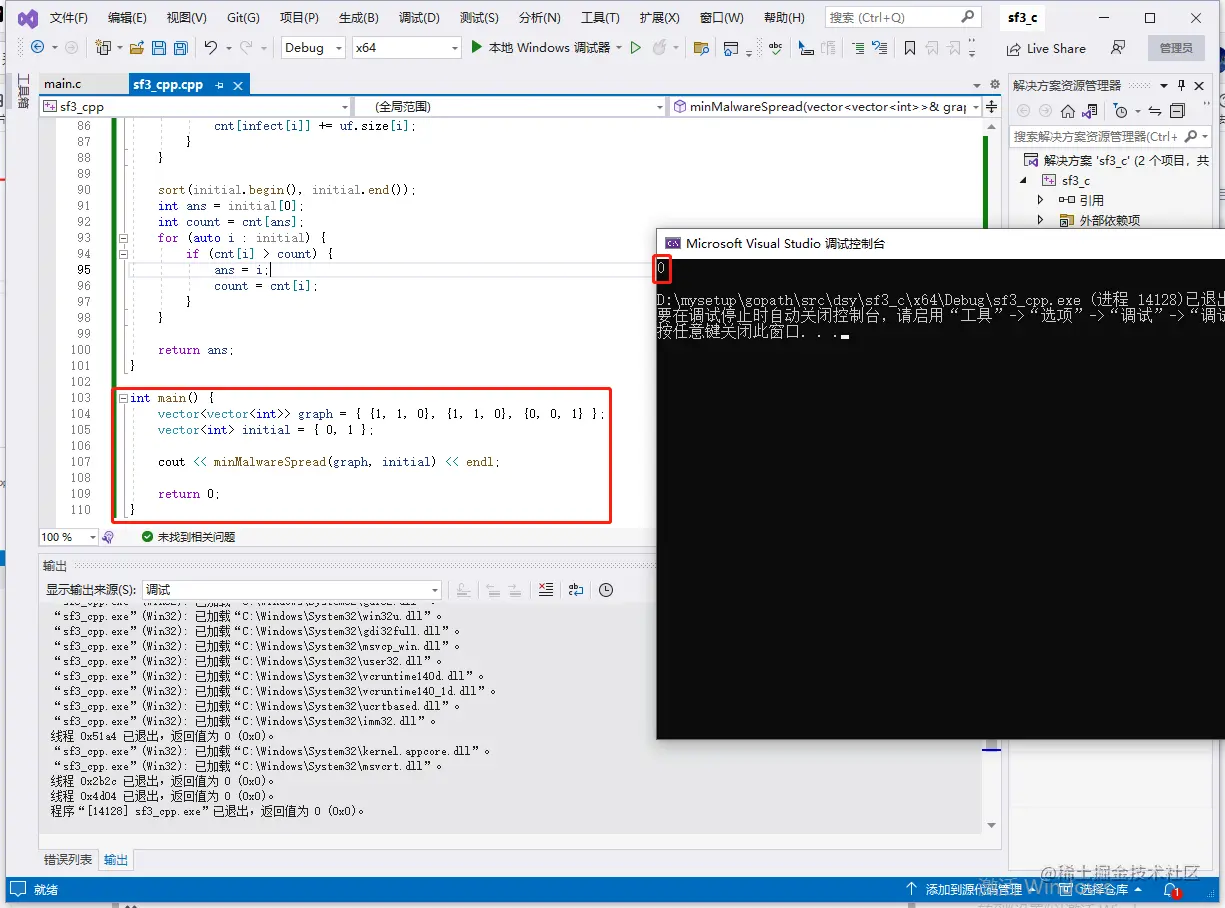This screenshot has width=1225, height=908.
Task: Collapse all in Solution Explorer
Action: (x=1177, y=111)
